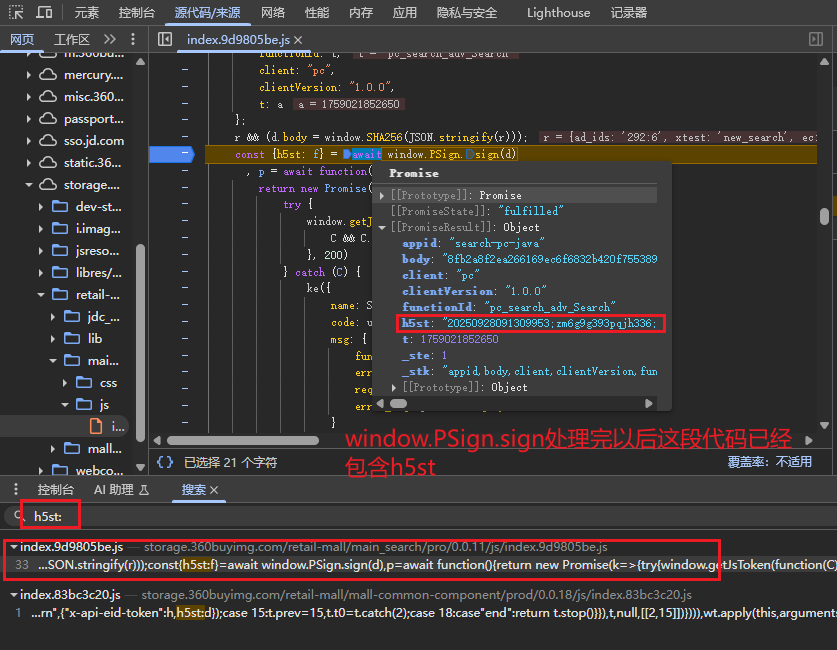This screenshot has width=837, height=650.
Task: Toggle breakpoint on the h5st line
Action: pyautogui.click(x=171, y=154)
